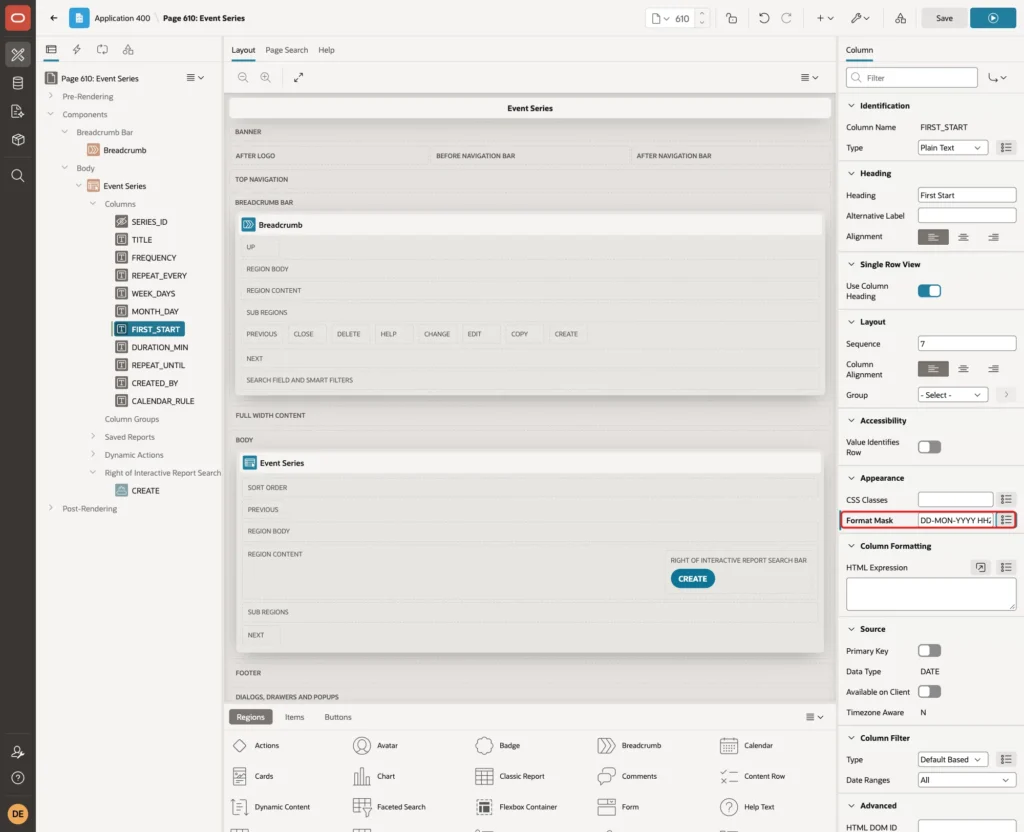Viewport: 1024px width, 832px height.
Task: Open the Page Search tab
Action: pyautogui.click(x=286, y=50)
